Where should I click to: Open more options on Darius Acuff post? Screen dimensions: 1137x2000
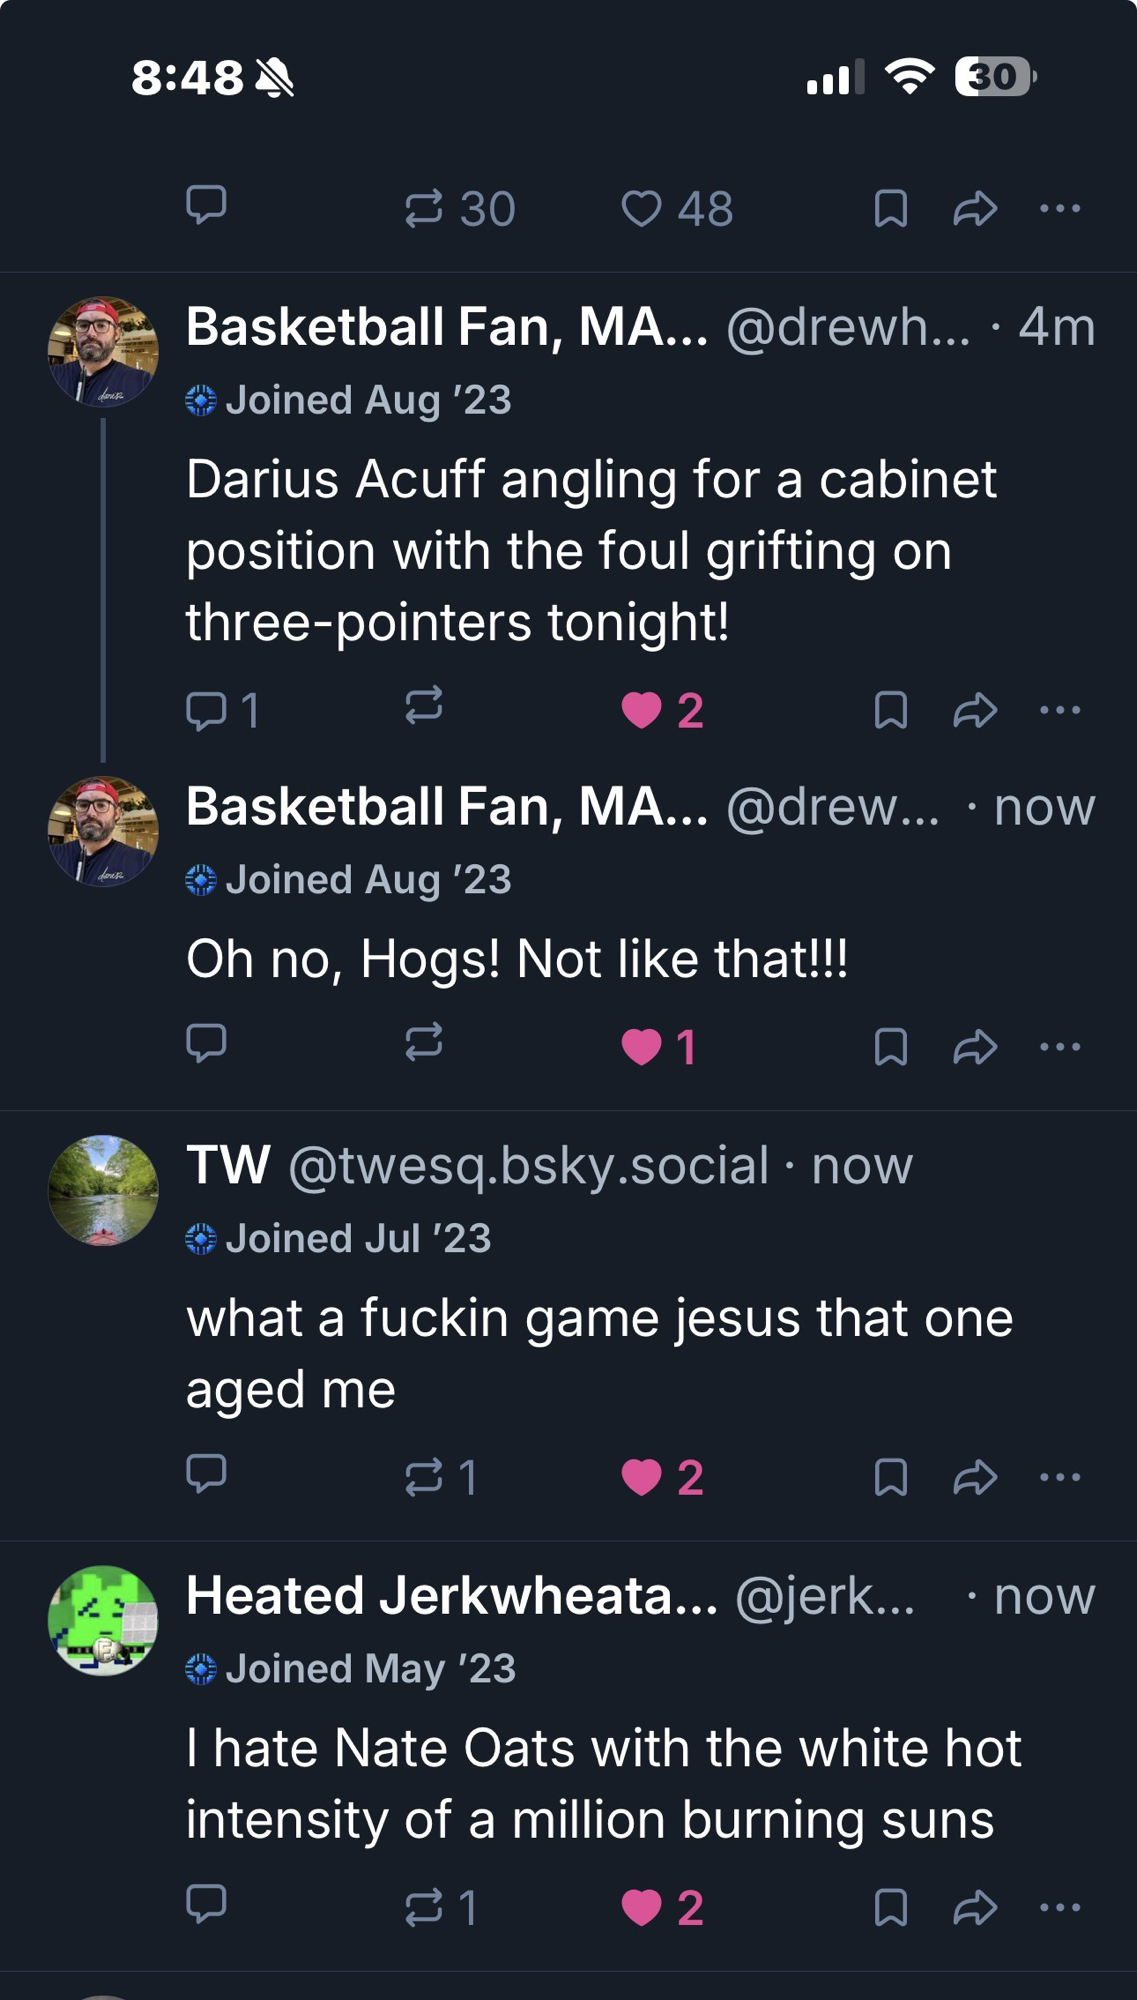pos(1060,710)
